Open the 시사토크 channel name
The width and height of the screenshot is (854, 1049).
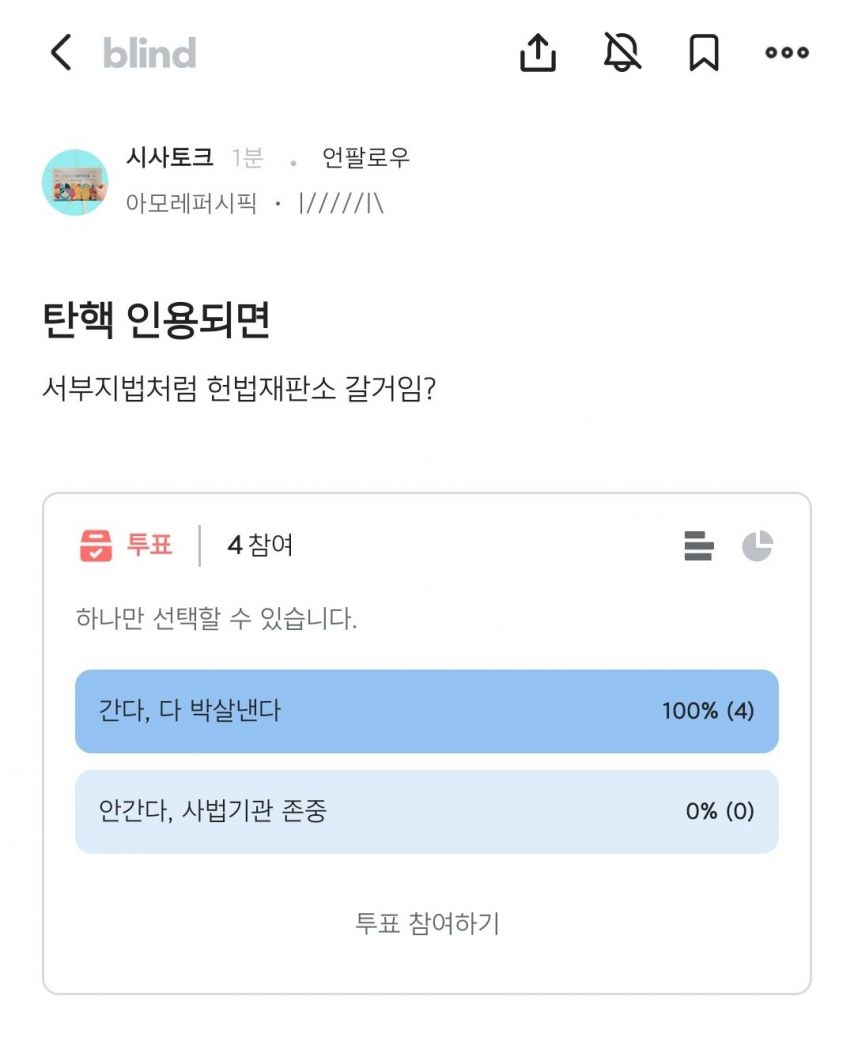[x=170, y=158]
